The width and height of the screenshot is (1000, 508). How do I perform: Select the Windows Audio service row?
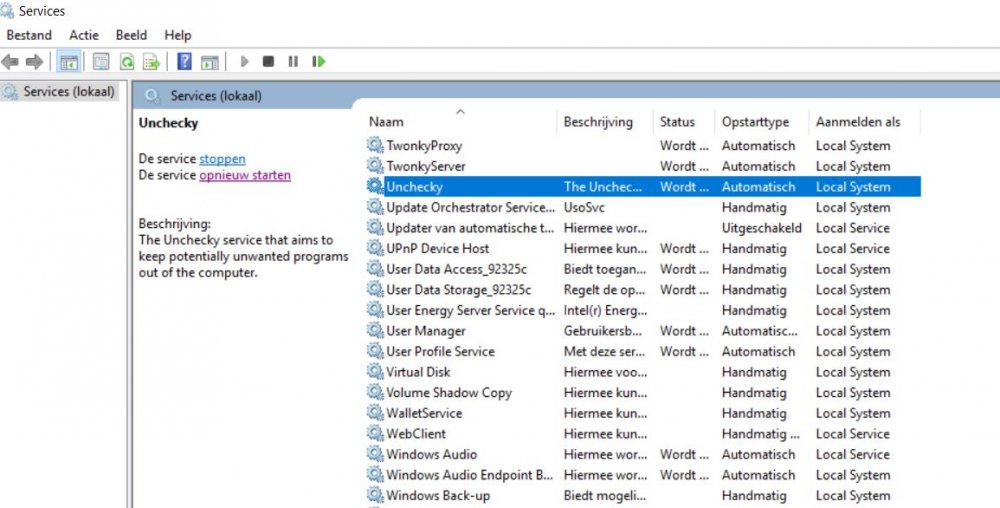pyautogui.click(x=431, y=455)
